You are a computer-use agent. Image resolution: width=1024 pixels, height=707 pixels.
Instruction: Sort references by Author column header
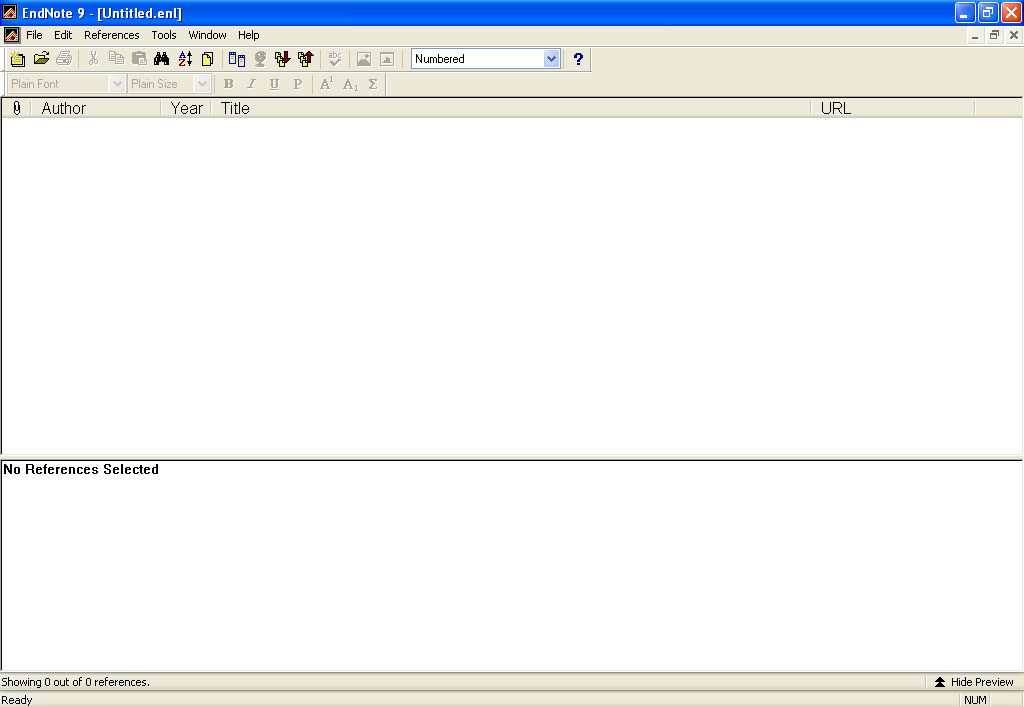pos(95,108)
